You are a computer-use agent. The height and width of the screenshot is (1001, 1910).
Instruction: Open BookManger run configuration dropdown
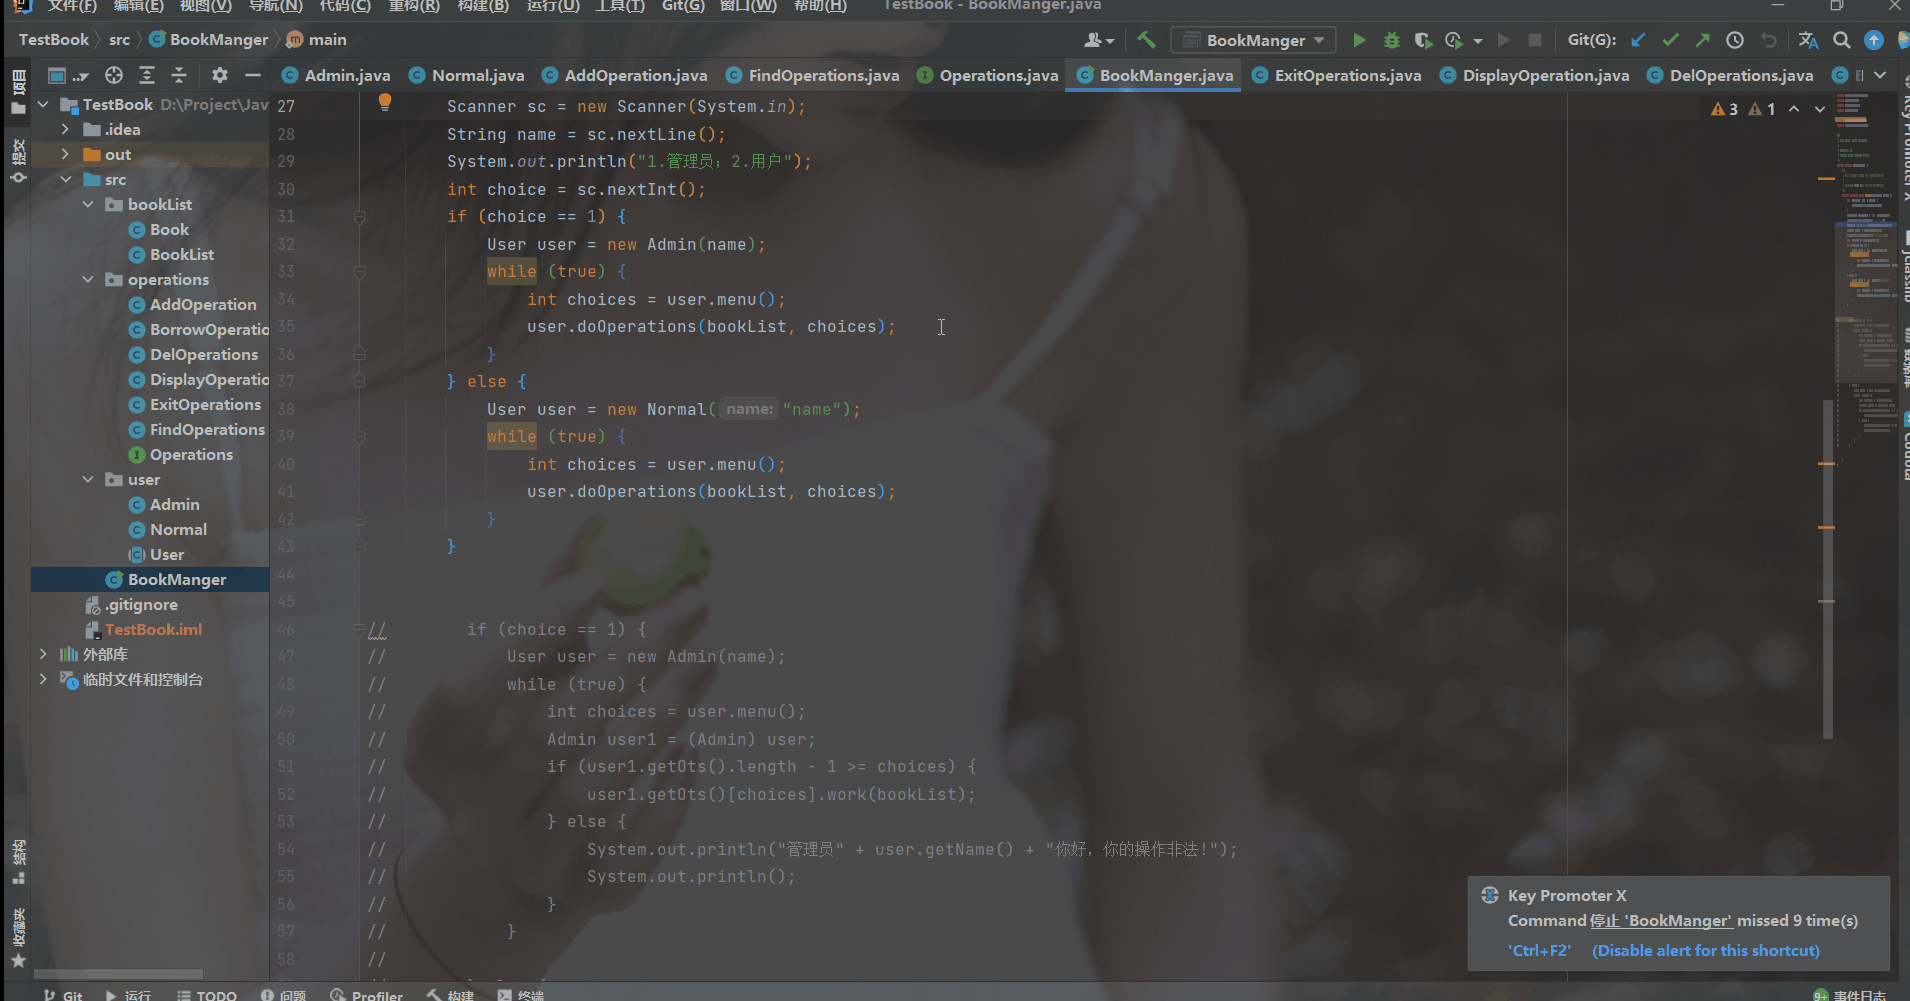point(1253,40)
